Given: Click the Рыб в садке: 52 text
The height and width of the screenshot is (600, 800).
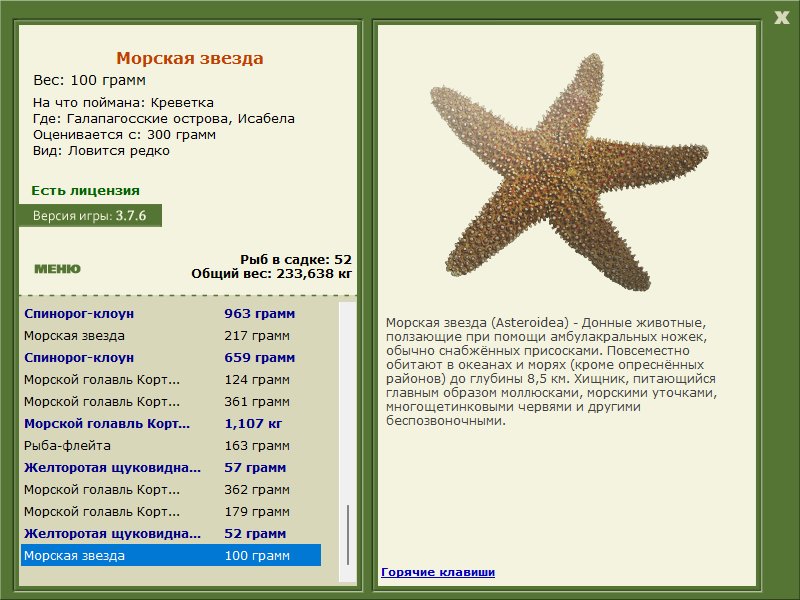Looking at the screenshot, I should tap(296, 259).
